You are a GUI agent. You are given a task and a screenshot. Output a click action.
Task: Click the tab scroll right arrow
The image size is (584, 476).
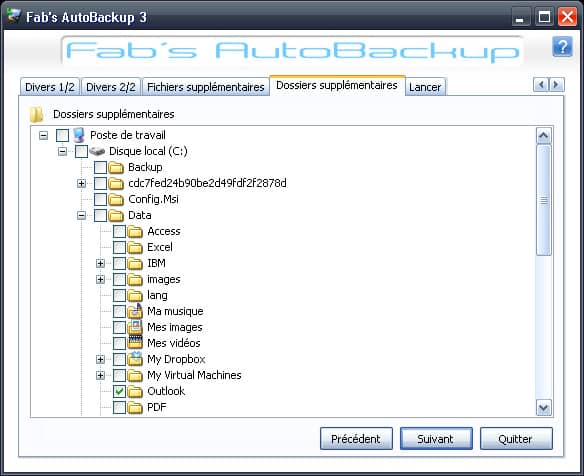556,85
